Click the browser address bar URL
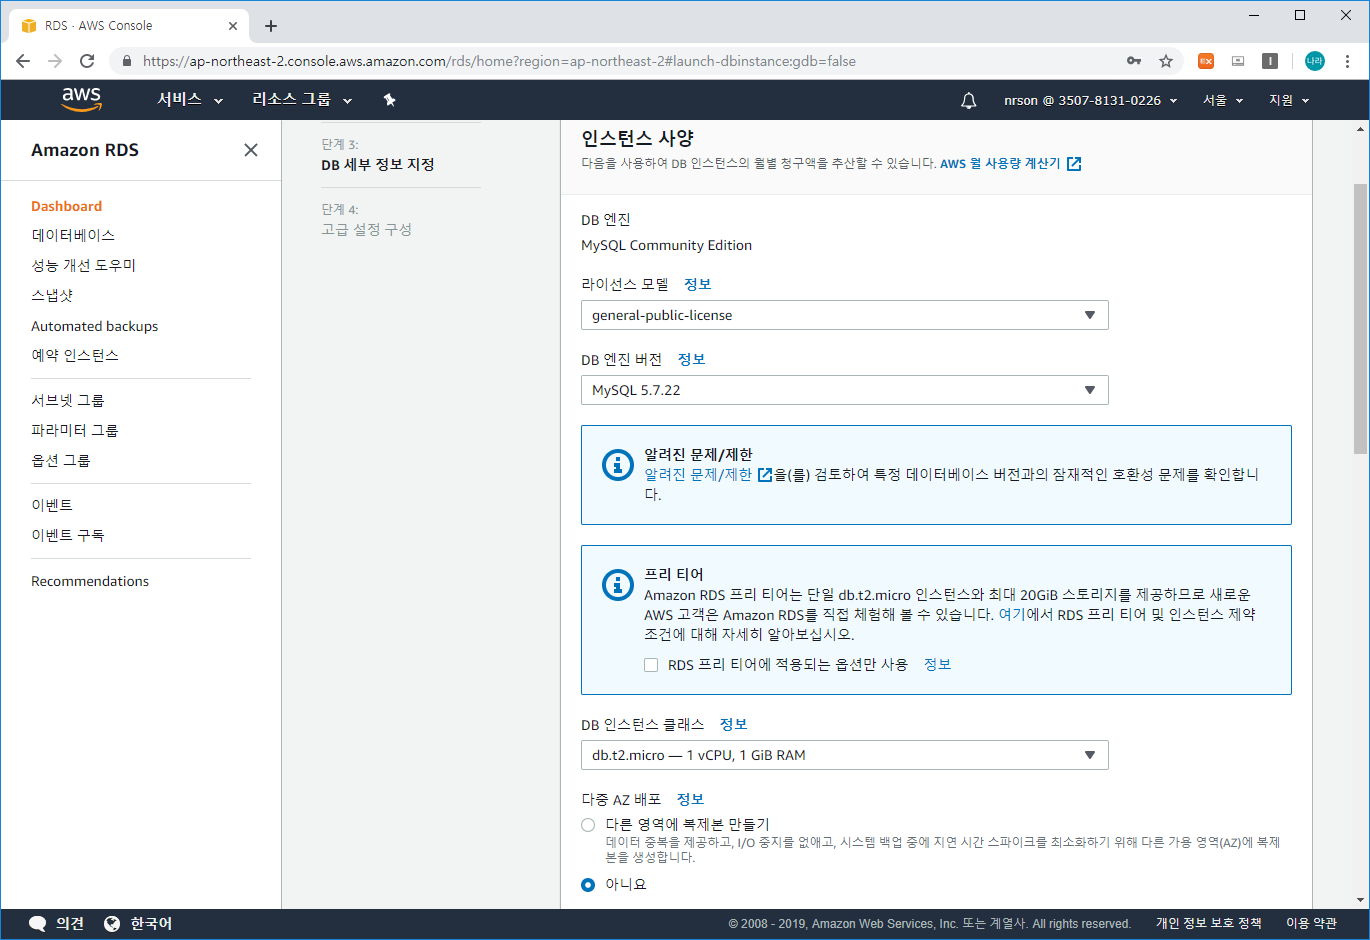The width and height of the screenshot is (1370, 940). coord(499,61)
